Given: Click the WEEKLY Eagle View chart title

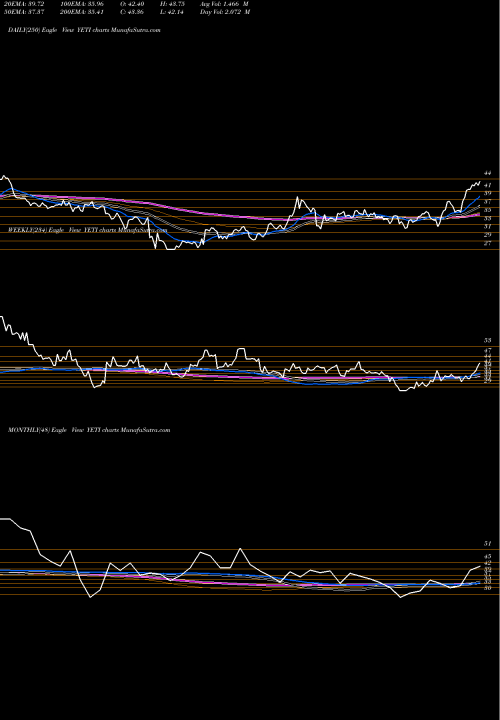Looking at the screenshot, I should click(87, 230).
